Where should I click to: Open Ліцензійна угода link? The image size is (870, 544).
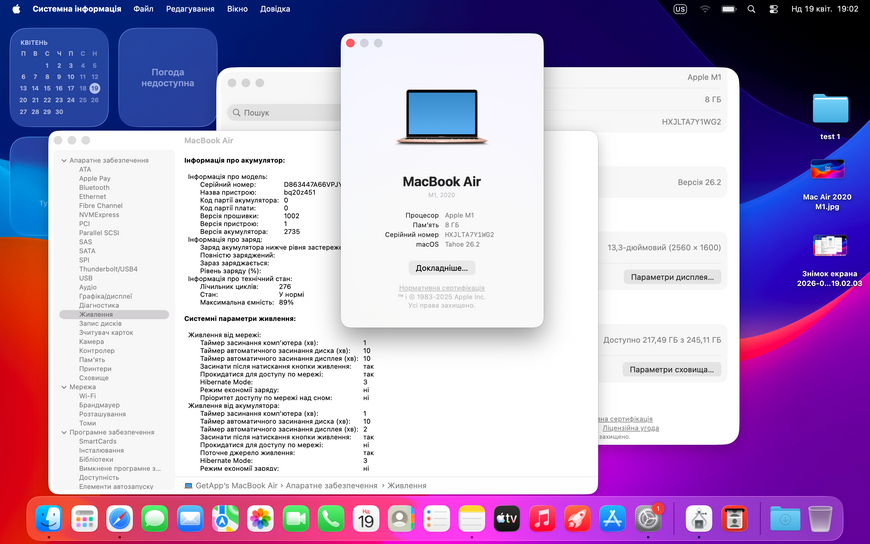(x=631, y=428)
